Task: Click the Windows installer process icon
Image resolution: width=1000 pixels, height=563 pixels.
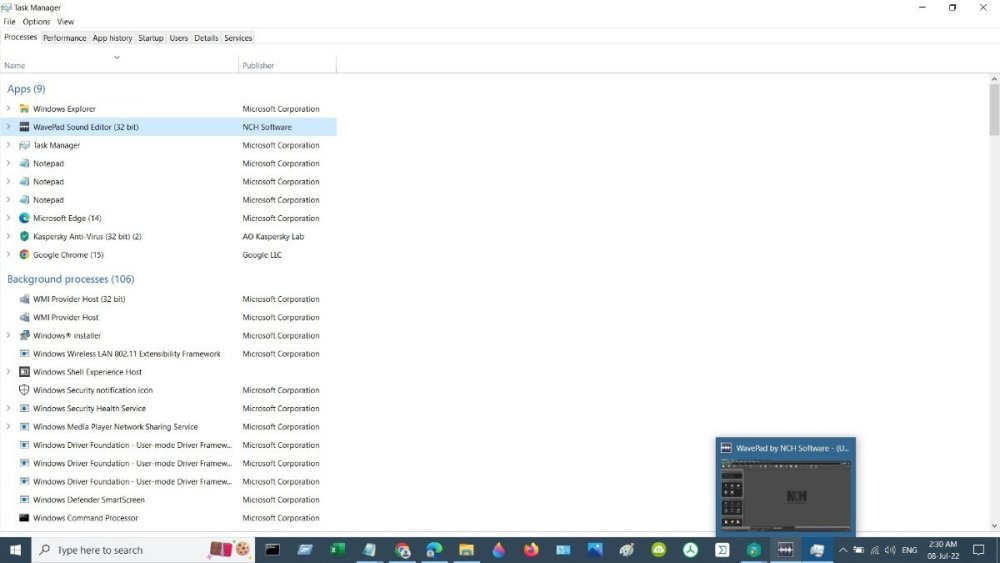Action: (x=24, y=335)
